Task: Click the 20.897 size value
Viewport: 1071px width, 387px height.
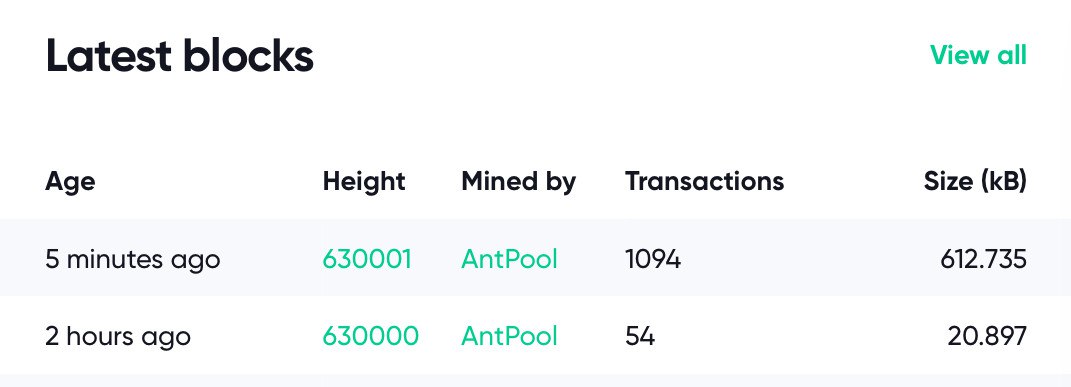Action: tap(987, 336)
